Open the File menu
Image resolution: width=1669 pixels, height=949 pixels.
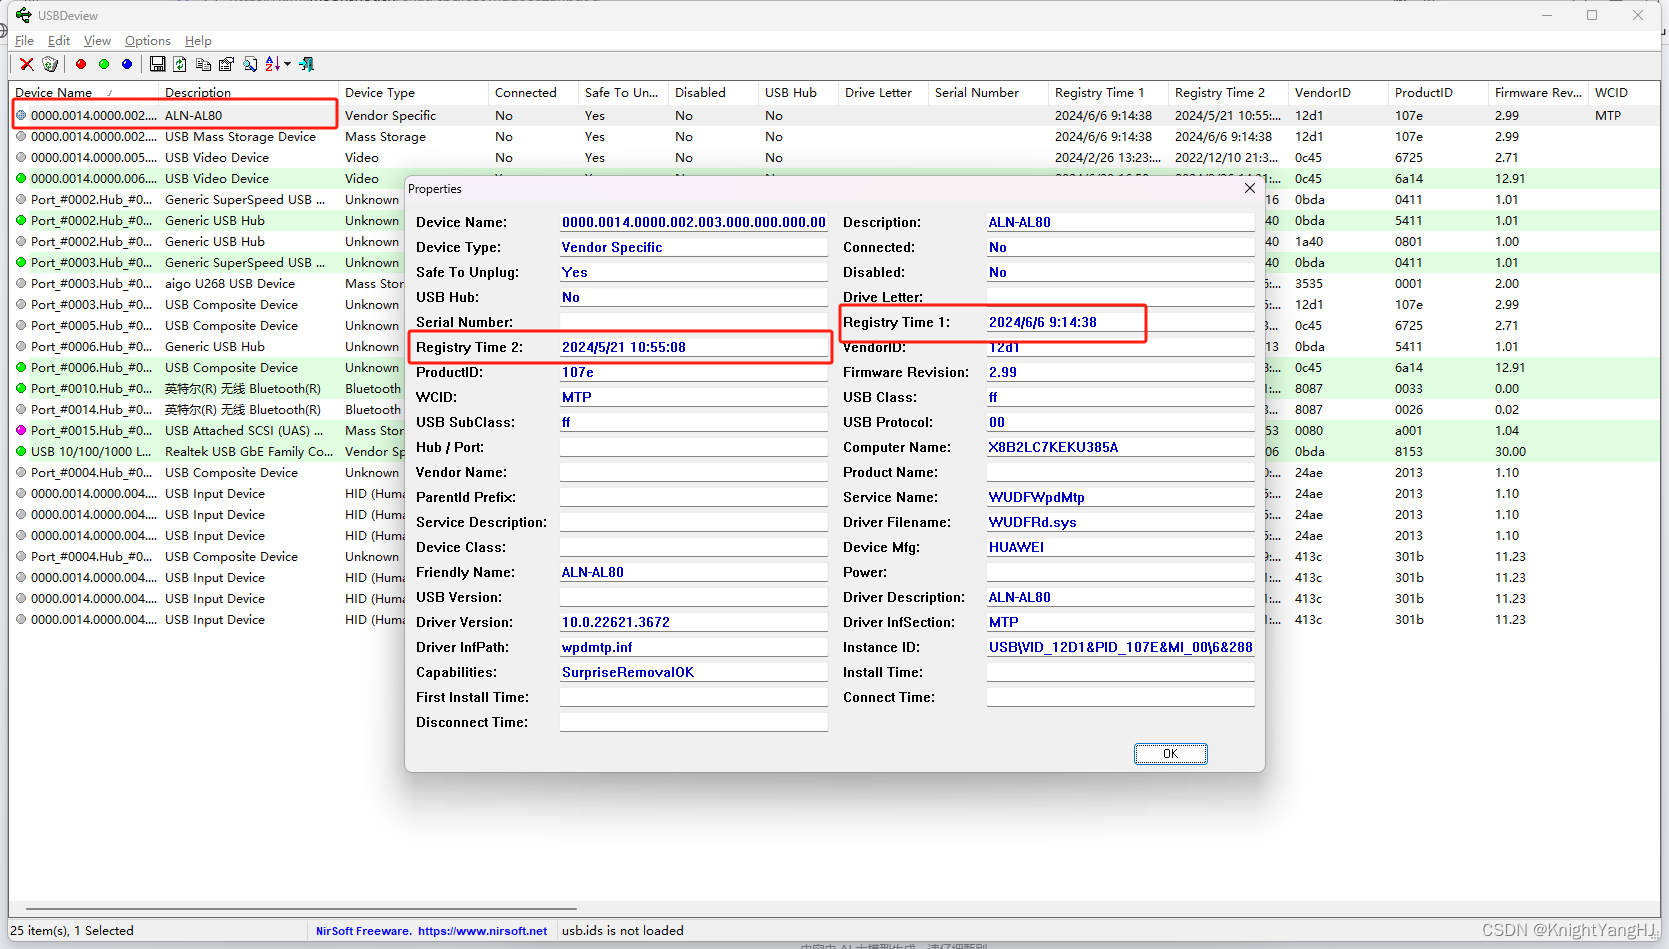(24, 40)
